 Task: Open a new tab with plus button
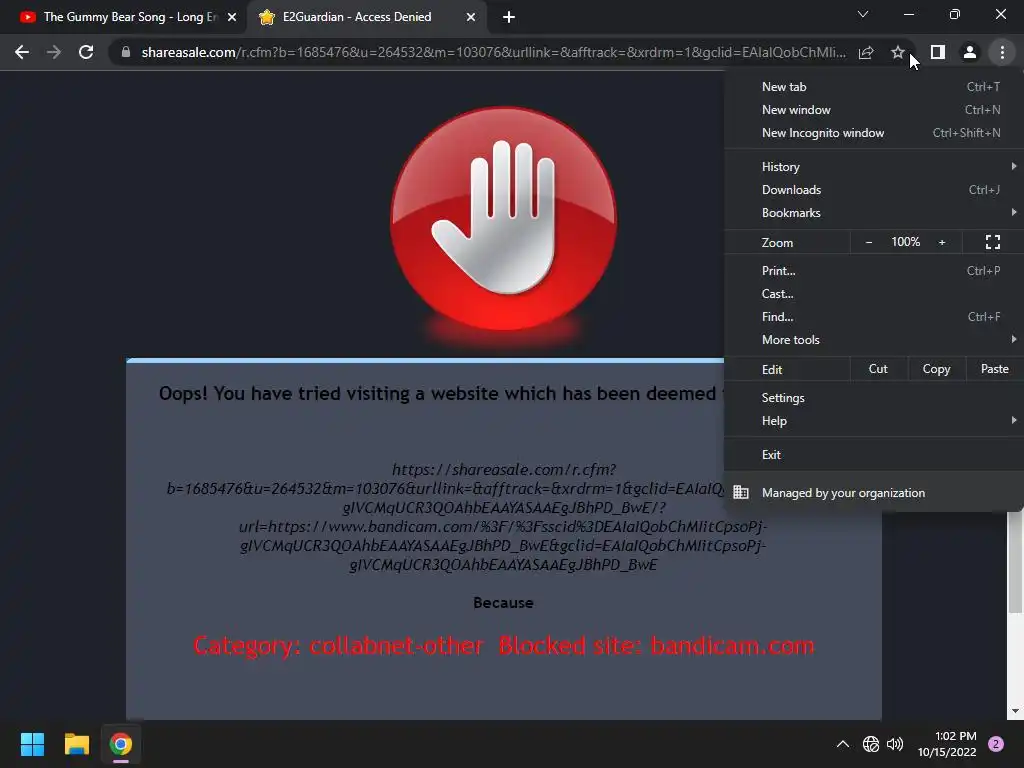[x=509, y=17]
